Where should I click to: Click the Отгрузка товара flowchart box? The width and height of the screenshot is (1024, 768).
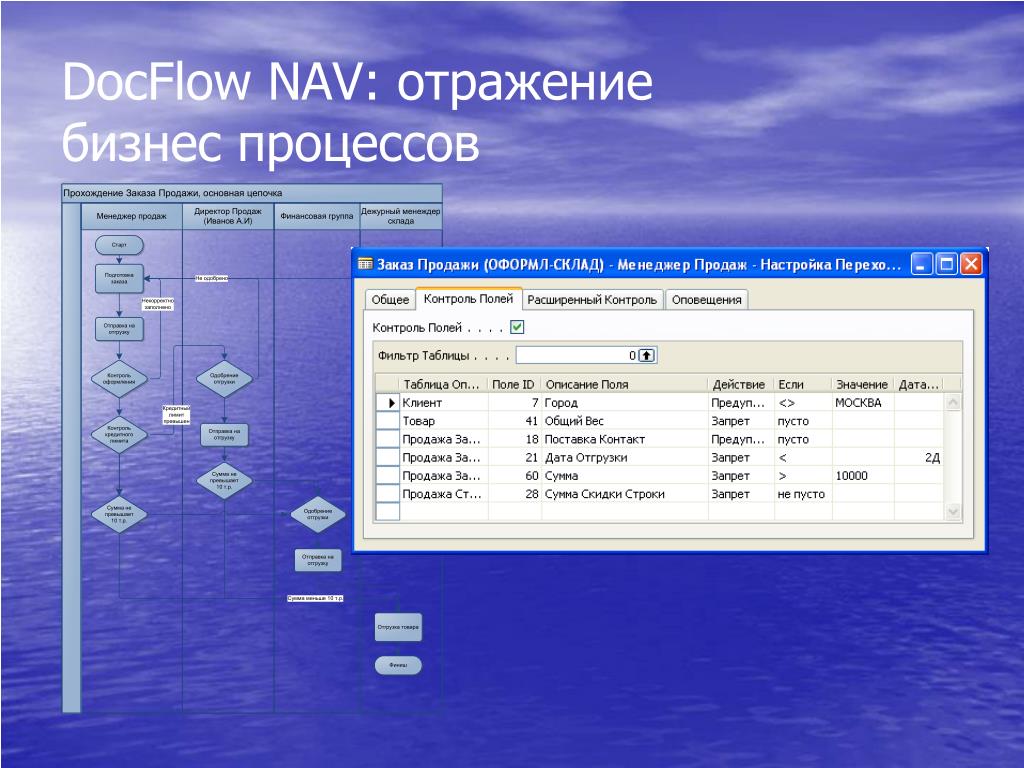(398, 627)
